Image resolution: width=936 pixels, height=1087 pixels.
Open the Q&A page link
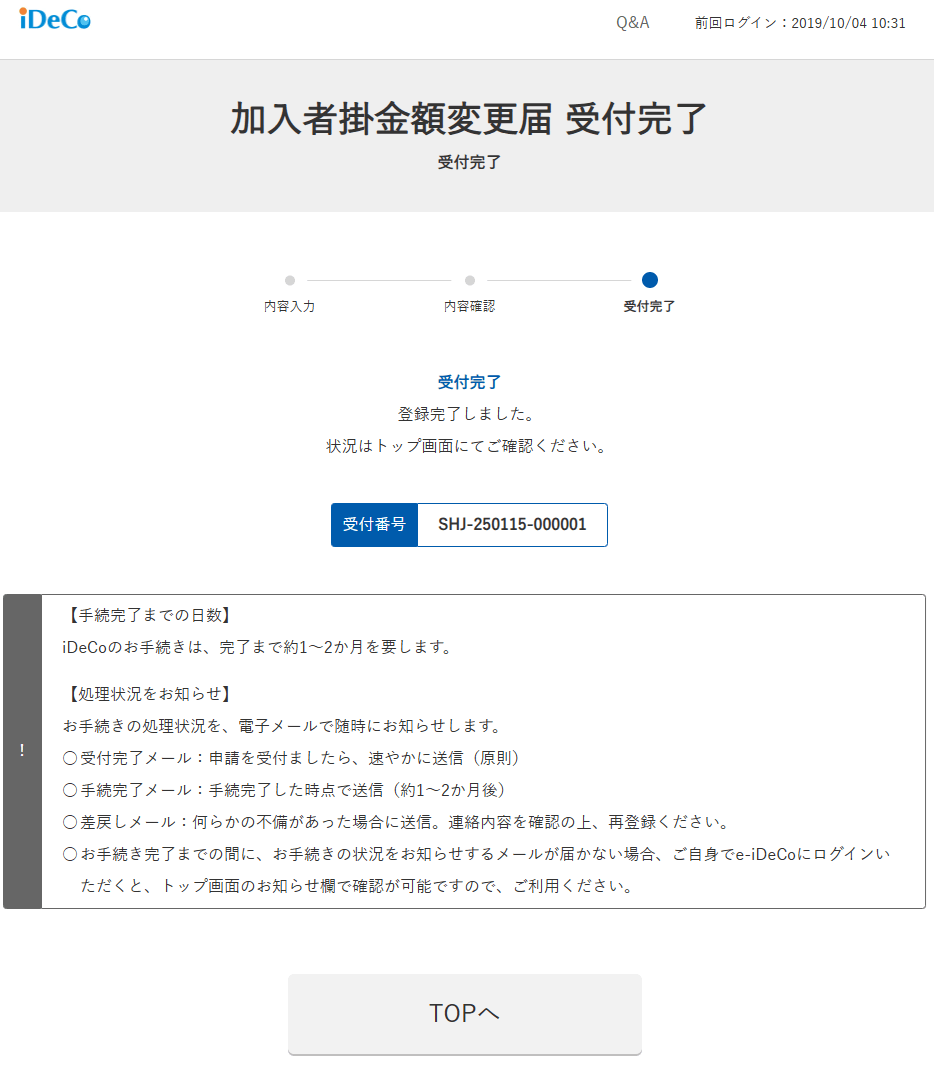click(632, 22)
